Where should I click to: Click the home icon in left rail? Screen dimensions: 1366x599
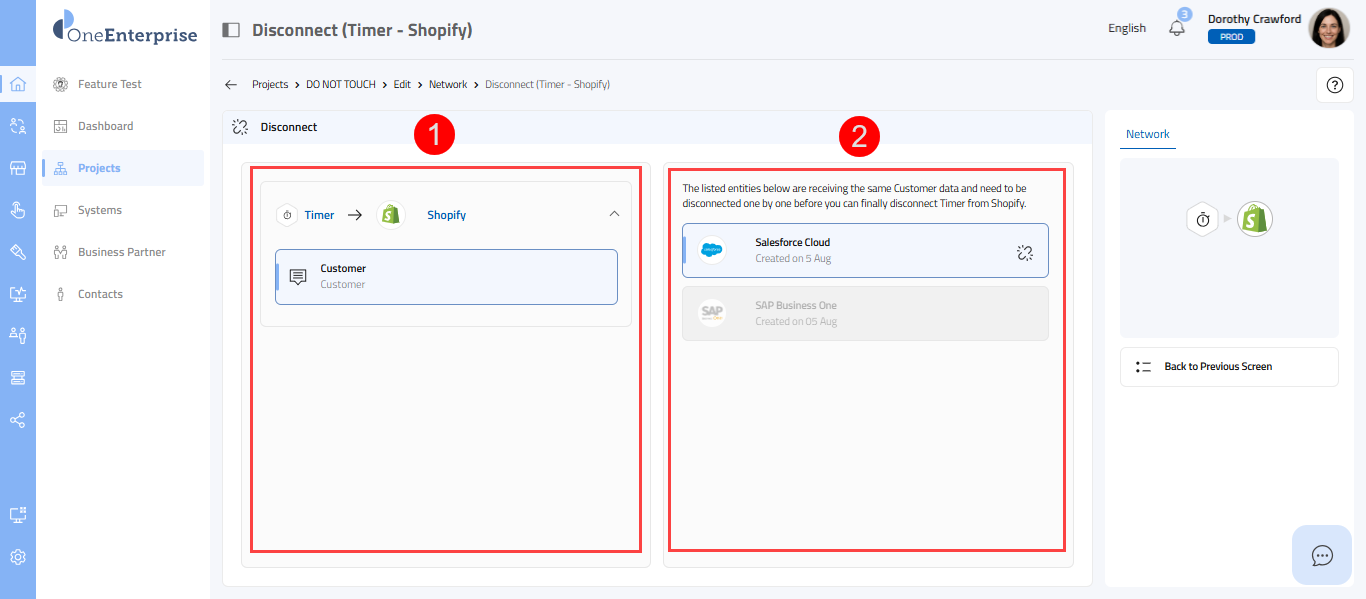[17, 84]
